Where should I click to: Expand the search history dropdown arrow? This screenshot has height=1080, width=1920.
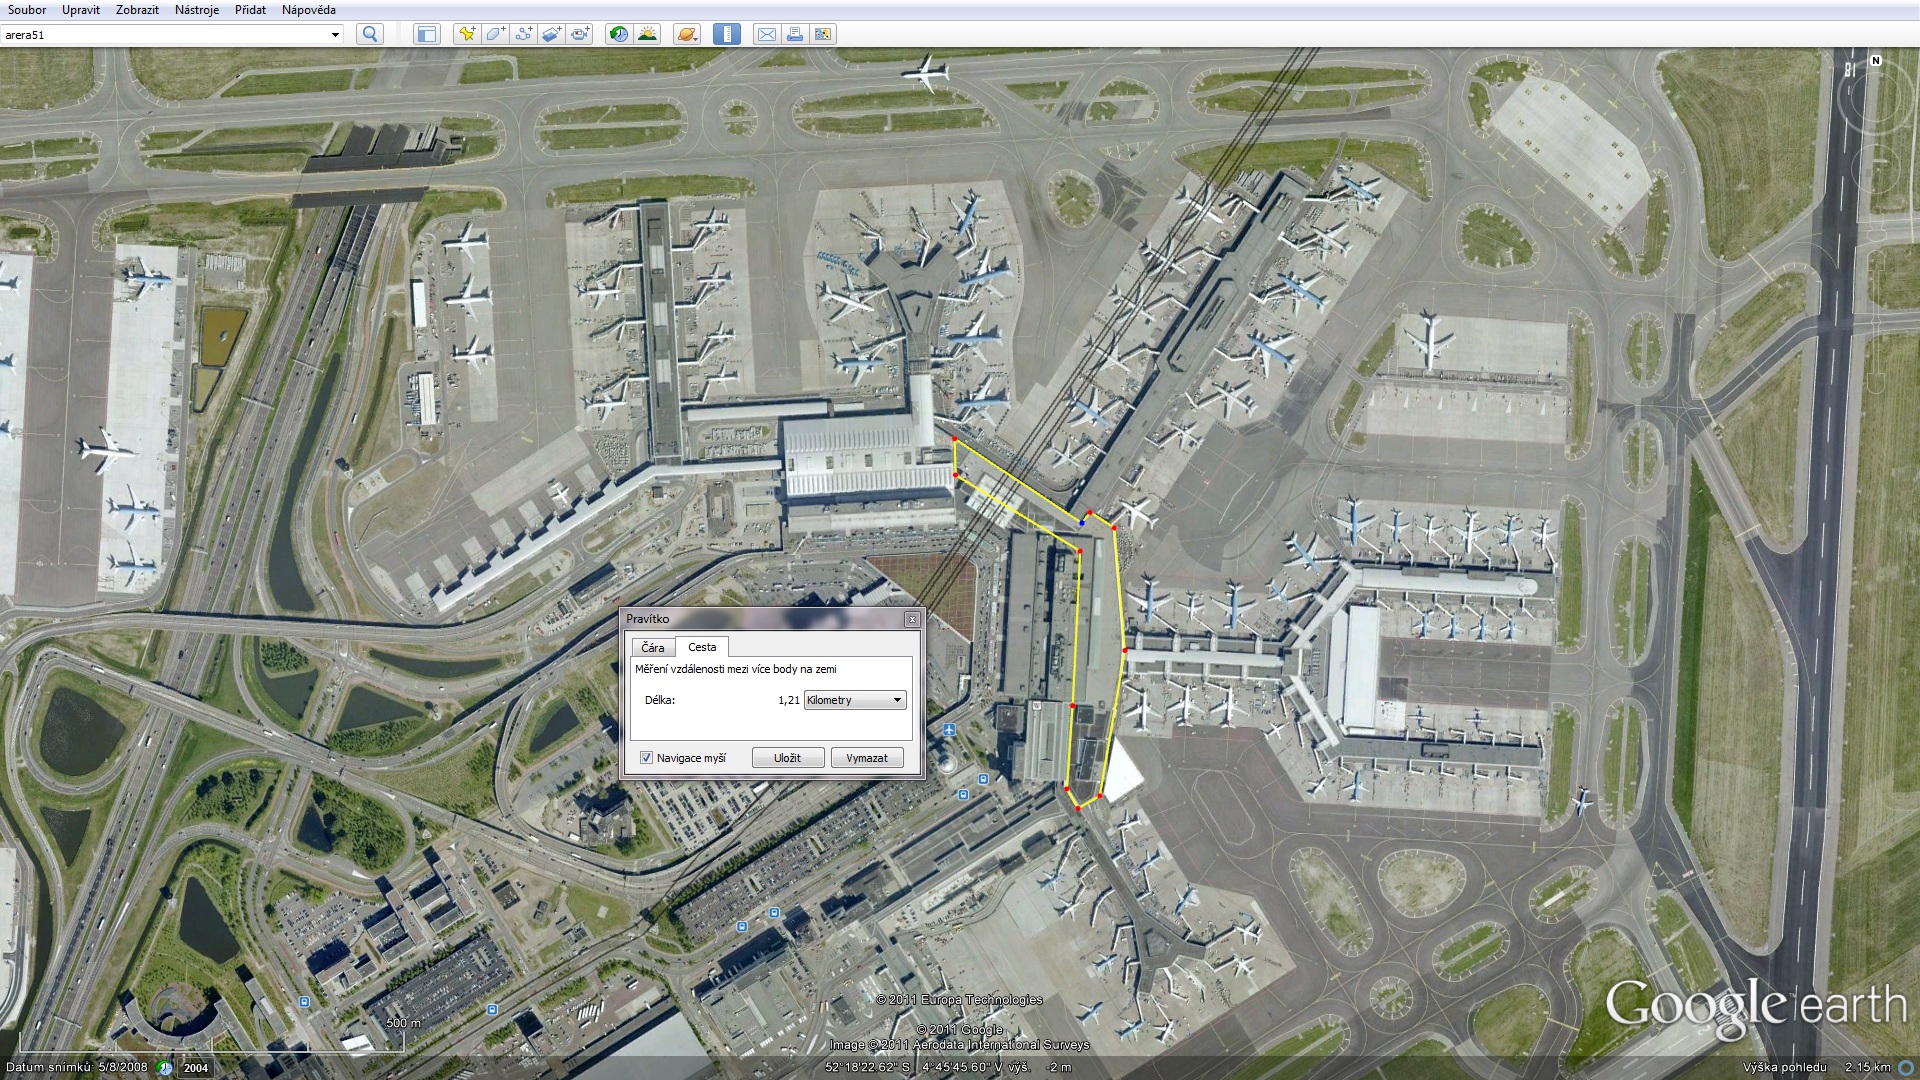pyautogui.click(x=335, y=35)
